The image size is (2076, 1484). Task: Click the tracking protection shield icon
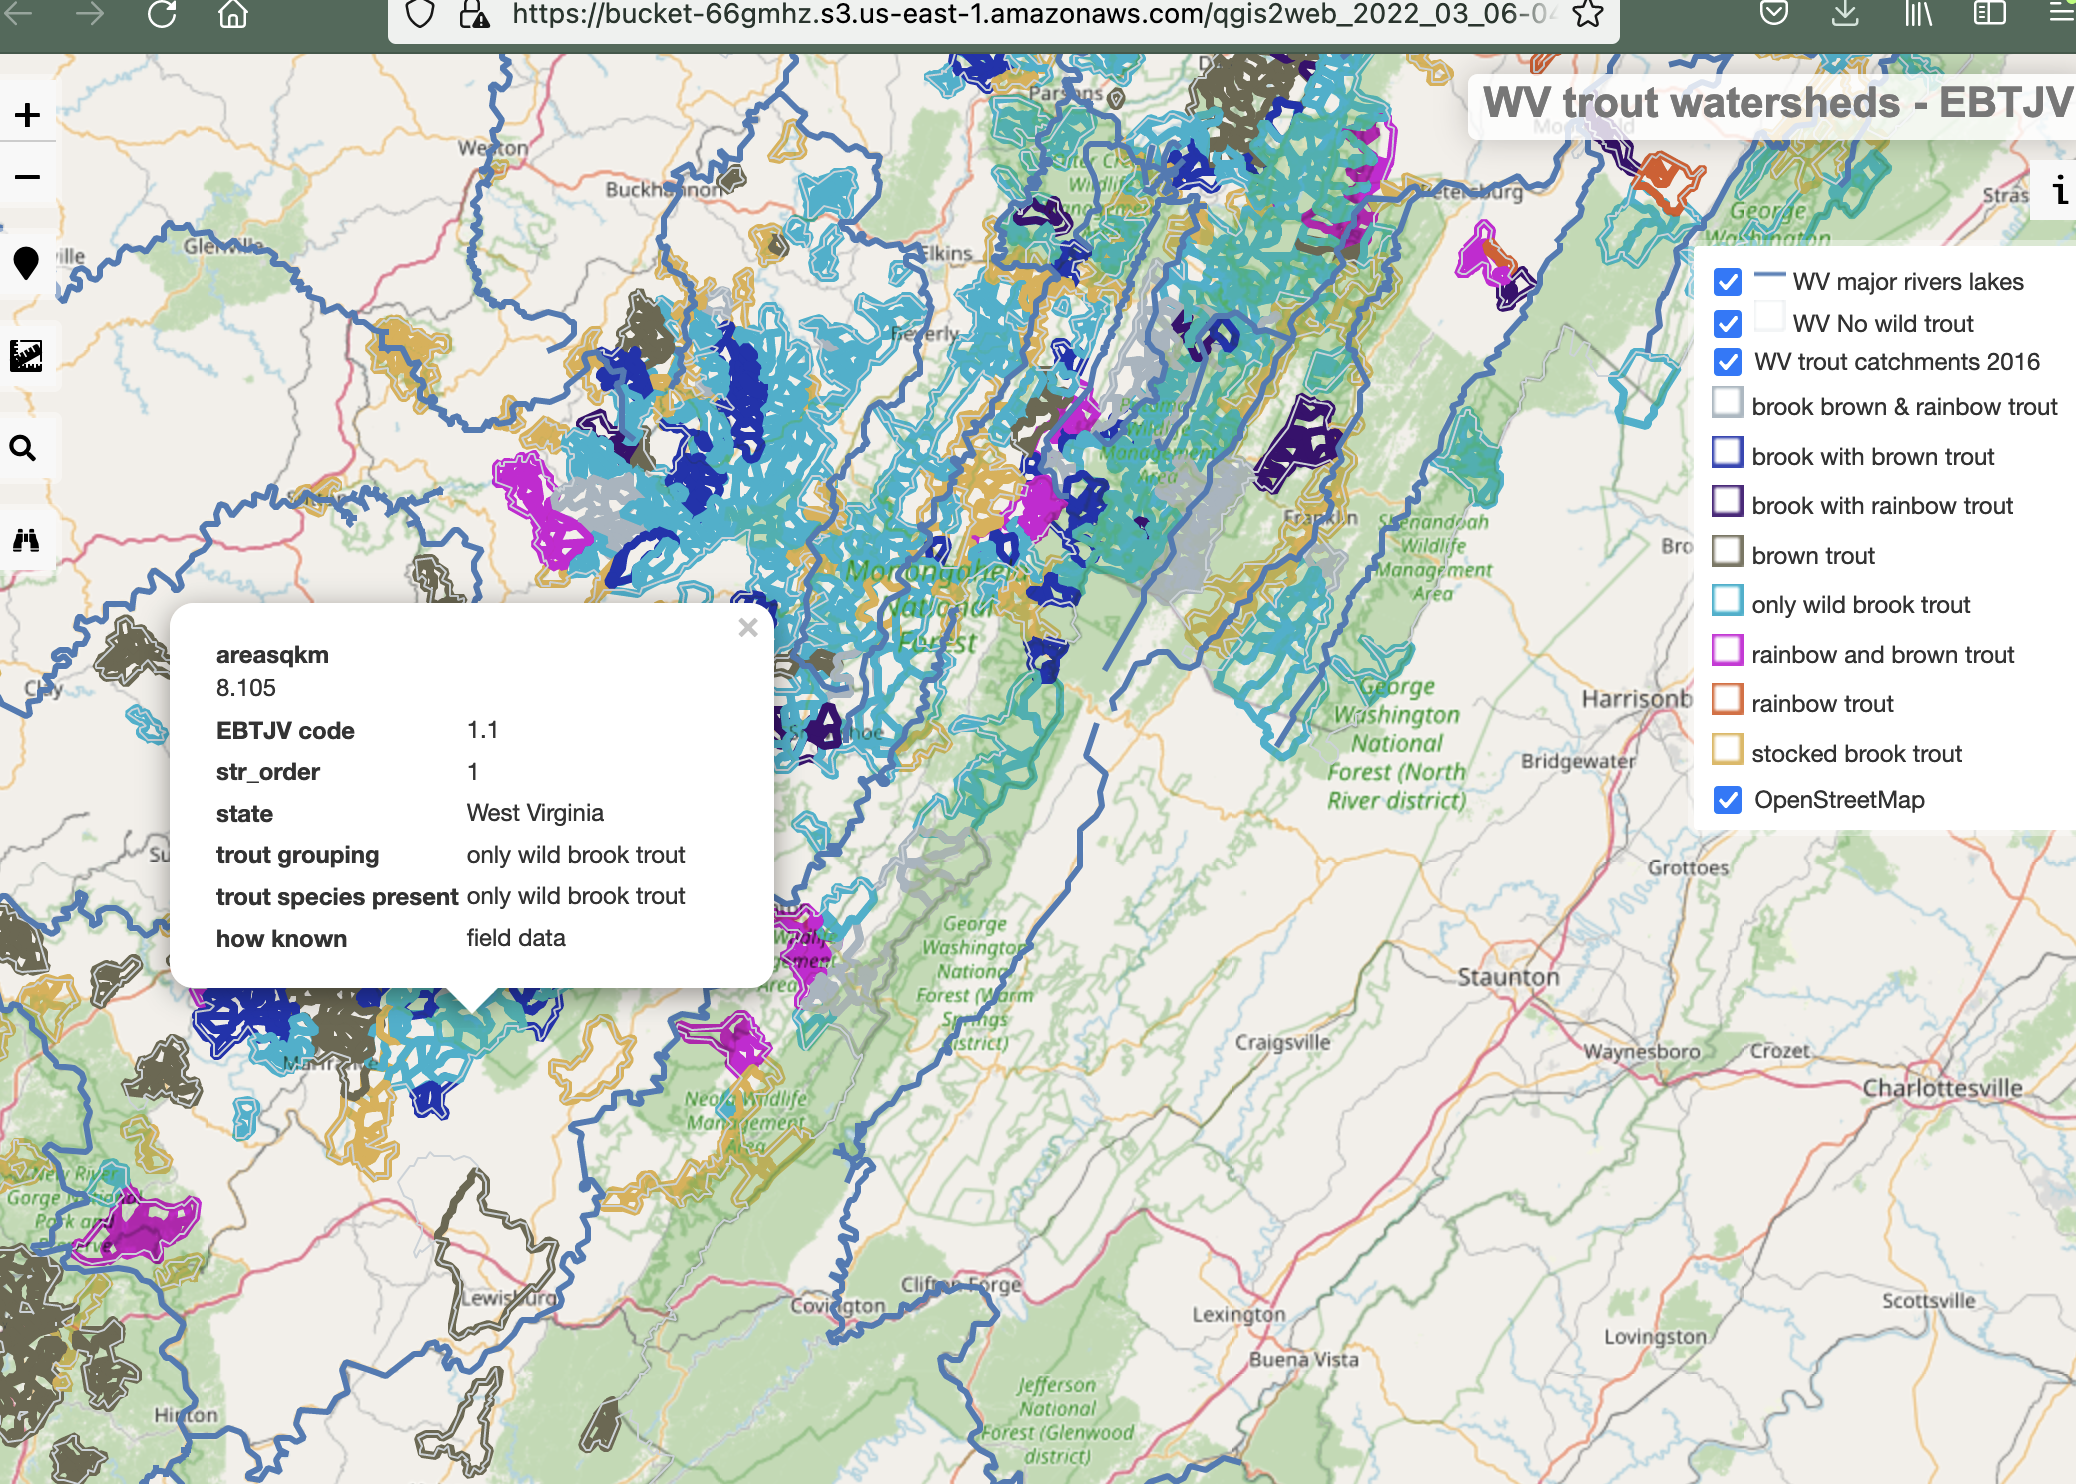(x=420, y=14)
